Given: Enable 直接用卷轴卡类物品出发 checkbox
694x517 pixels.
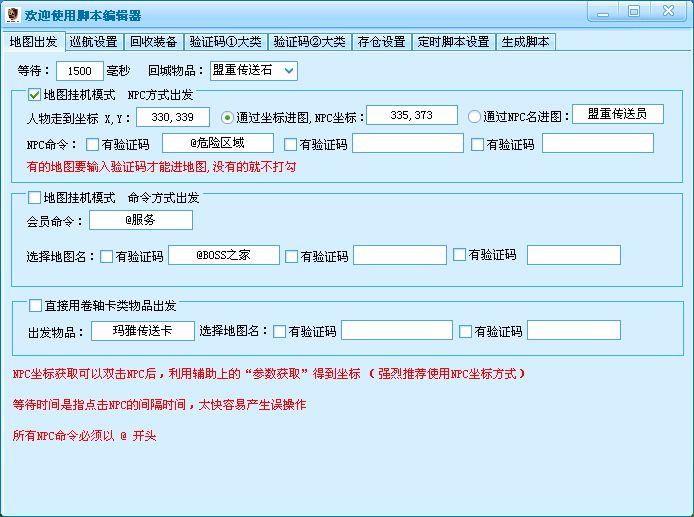Looking at the screenshot, I should pos(35,305).
